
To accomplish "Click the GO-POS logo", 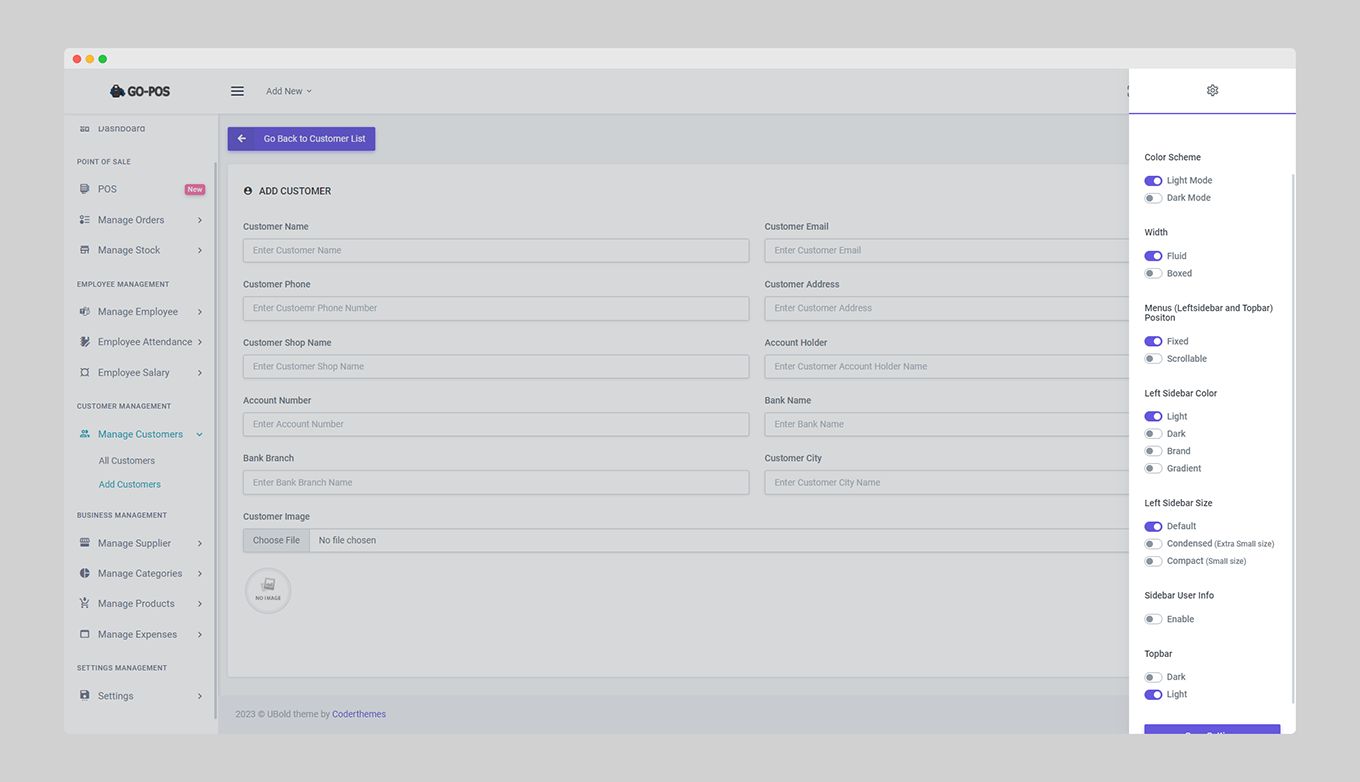I will 140,91.
